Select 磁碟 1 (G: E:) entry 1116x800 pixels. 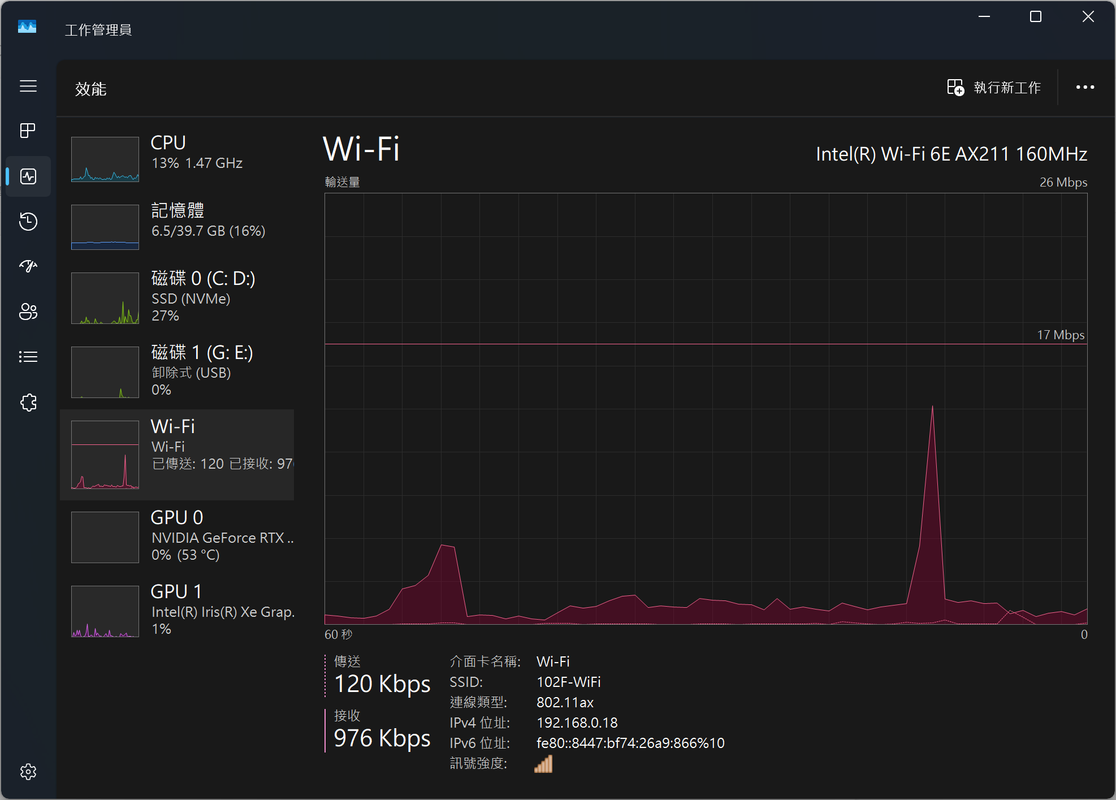(x=177, y=372)
